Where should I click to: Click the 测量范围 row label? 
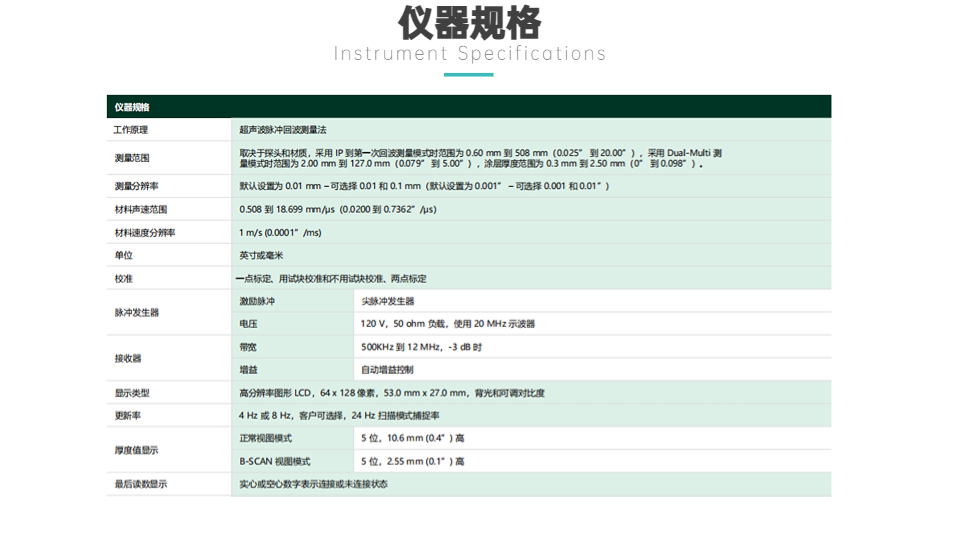click(x=131, y=158)
